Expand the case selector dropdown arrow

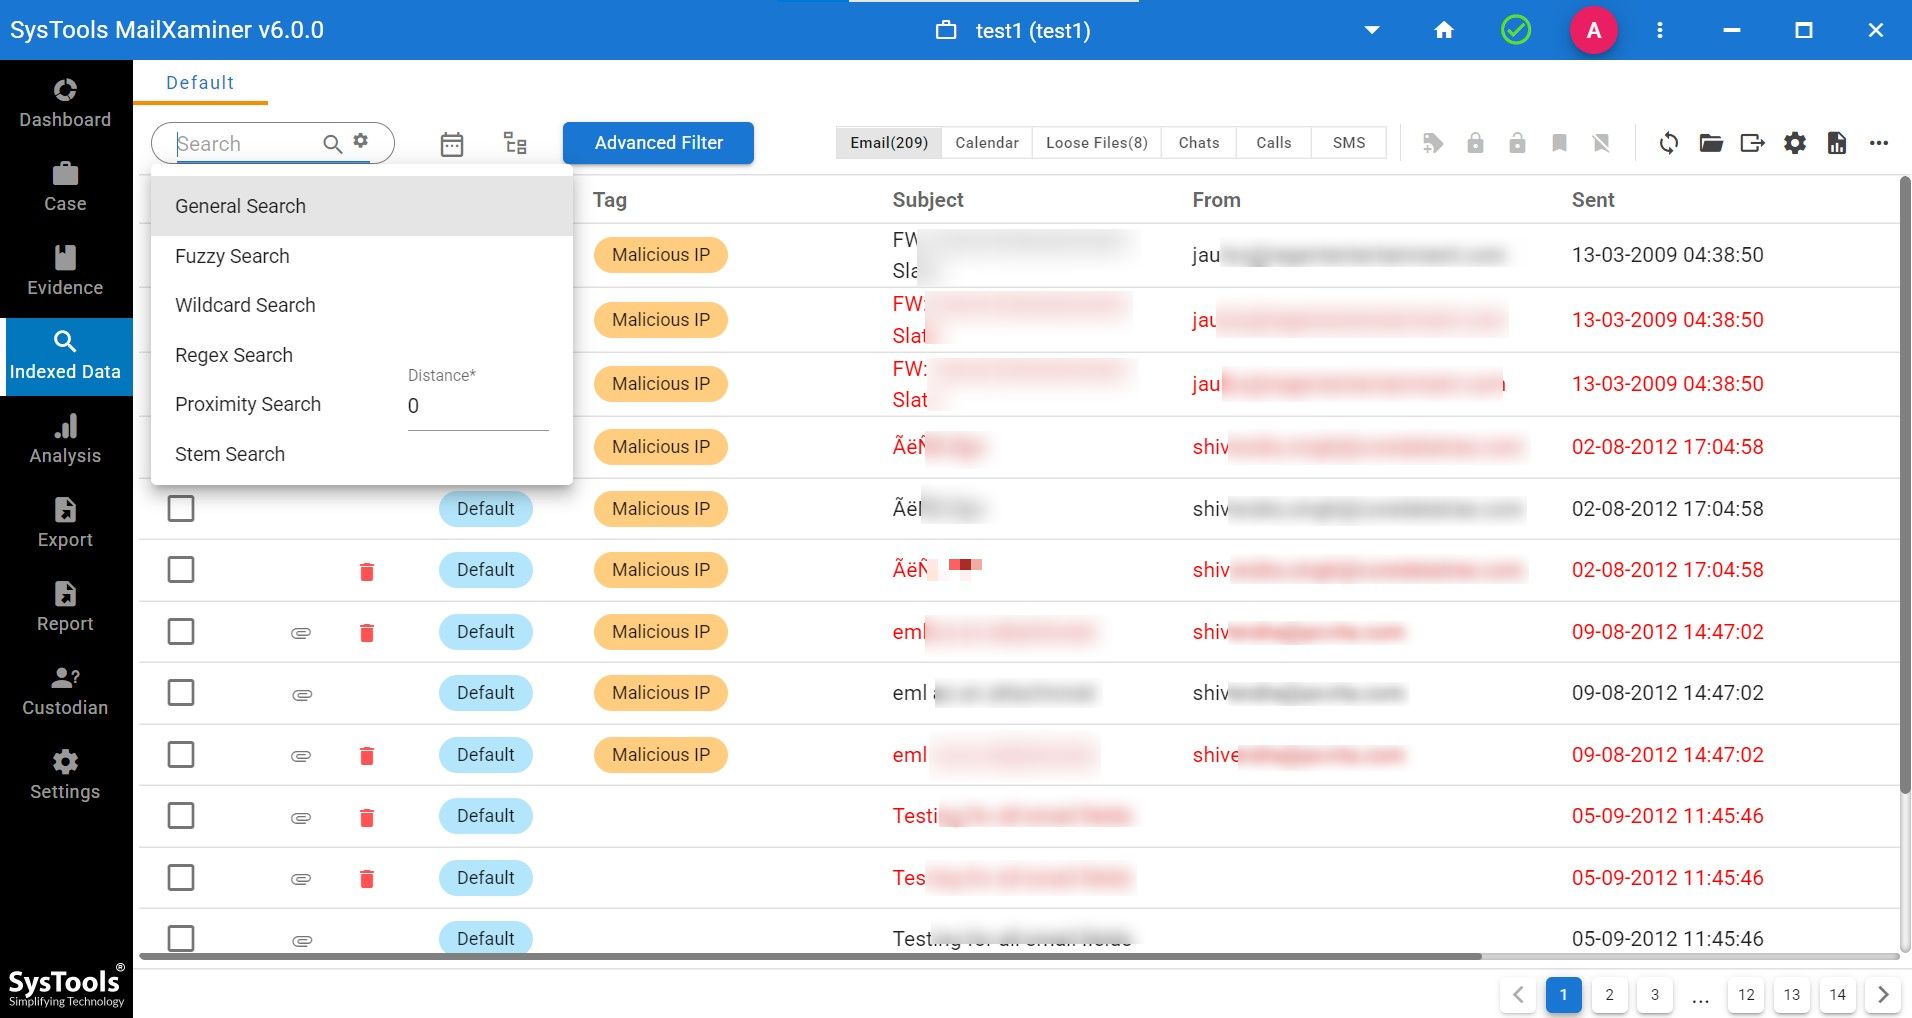point(1372,30)
